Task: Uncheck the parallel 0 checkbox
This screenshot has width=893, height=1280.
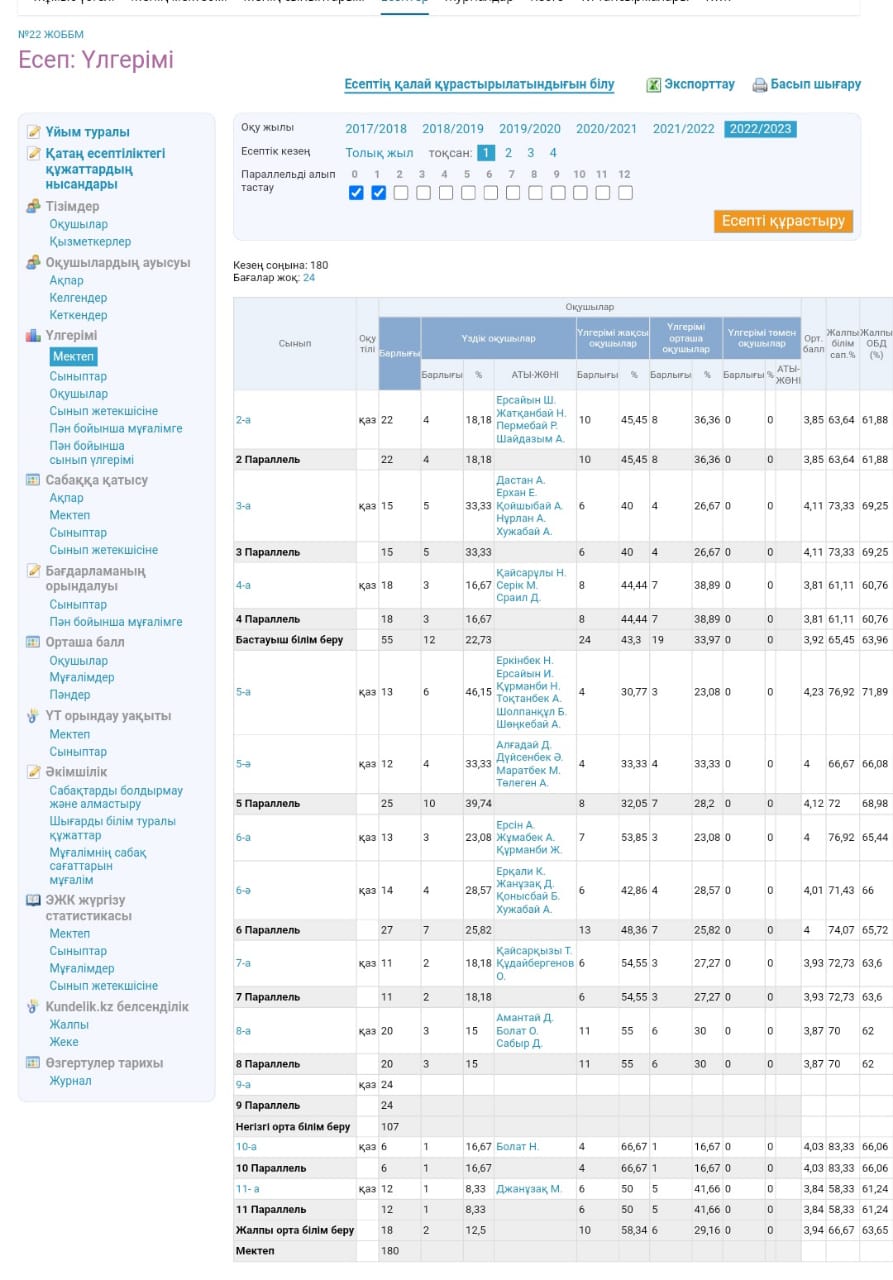Action: [x=356, y=193]
